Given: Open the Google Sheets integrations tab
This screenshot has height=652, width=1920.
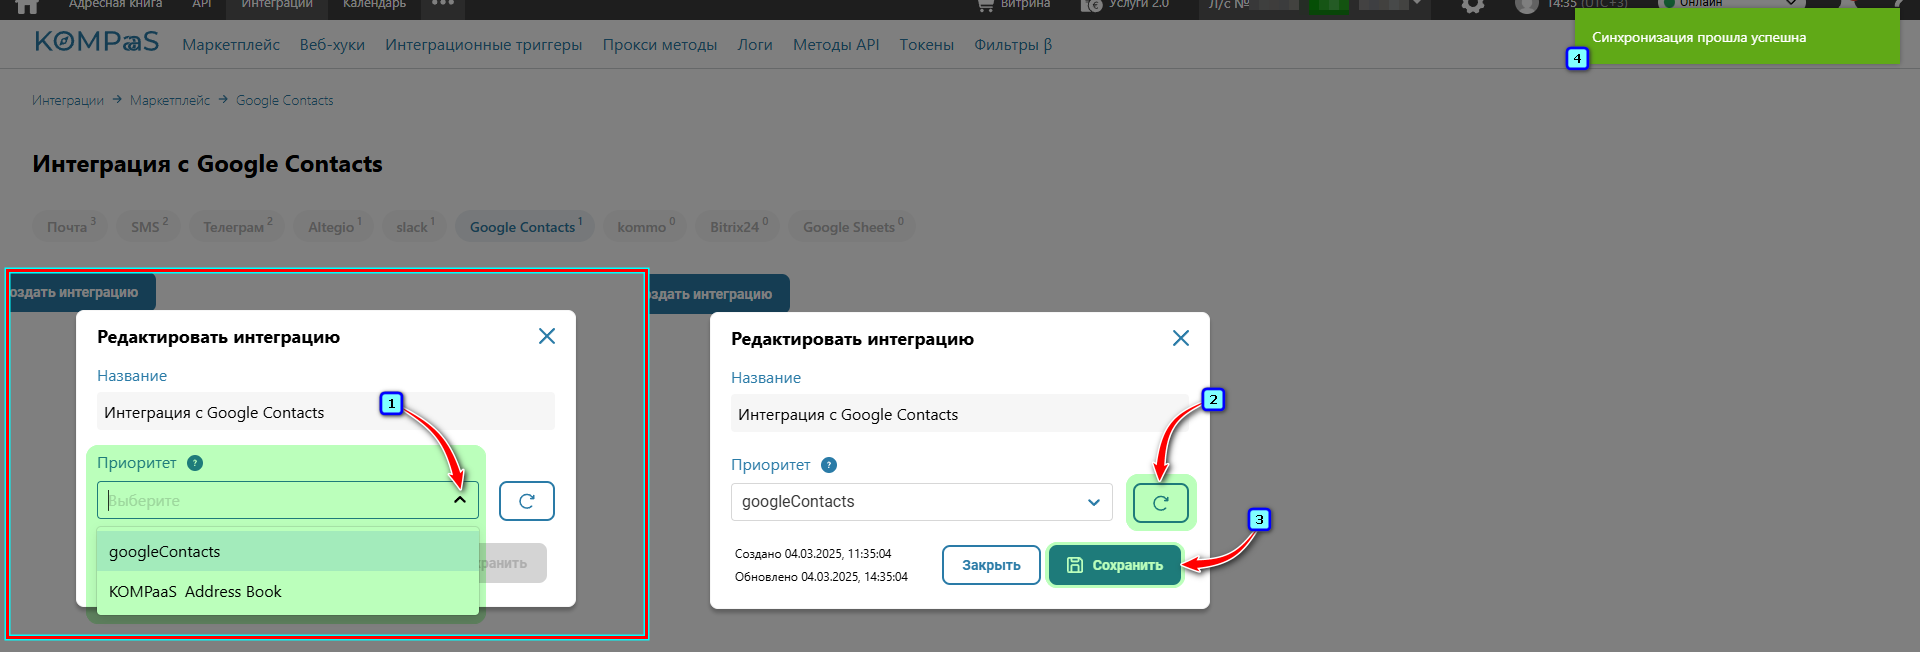Looking at the screenshot, I should point(852,226).
